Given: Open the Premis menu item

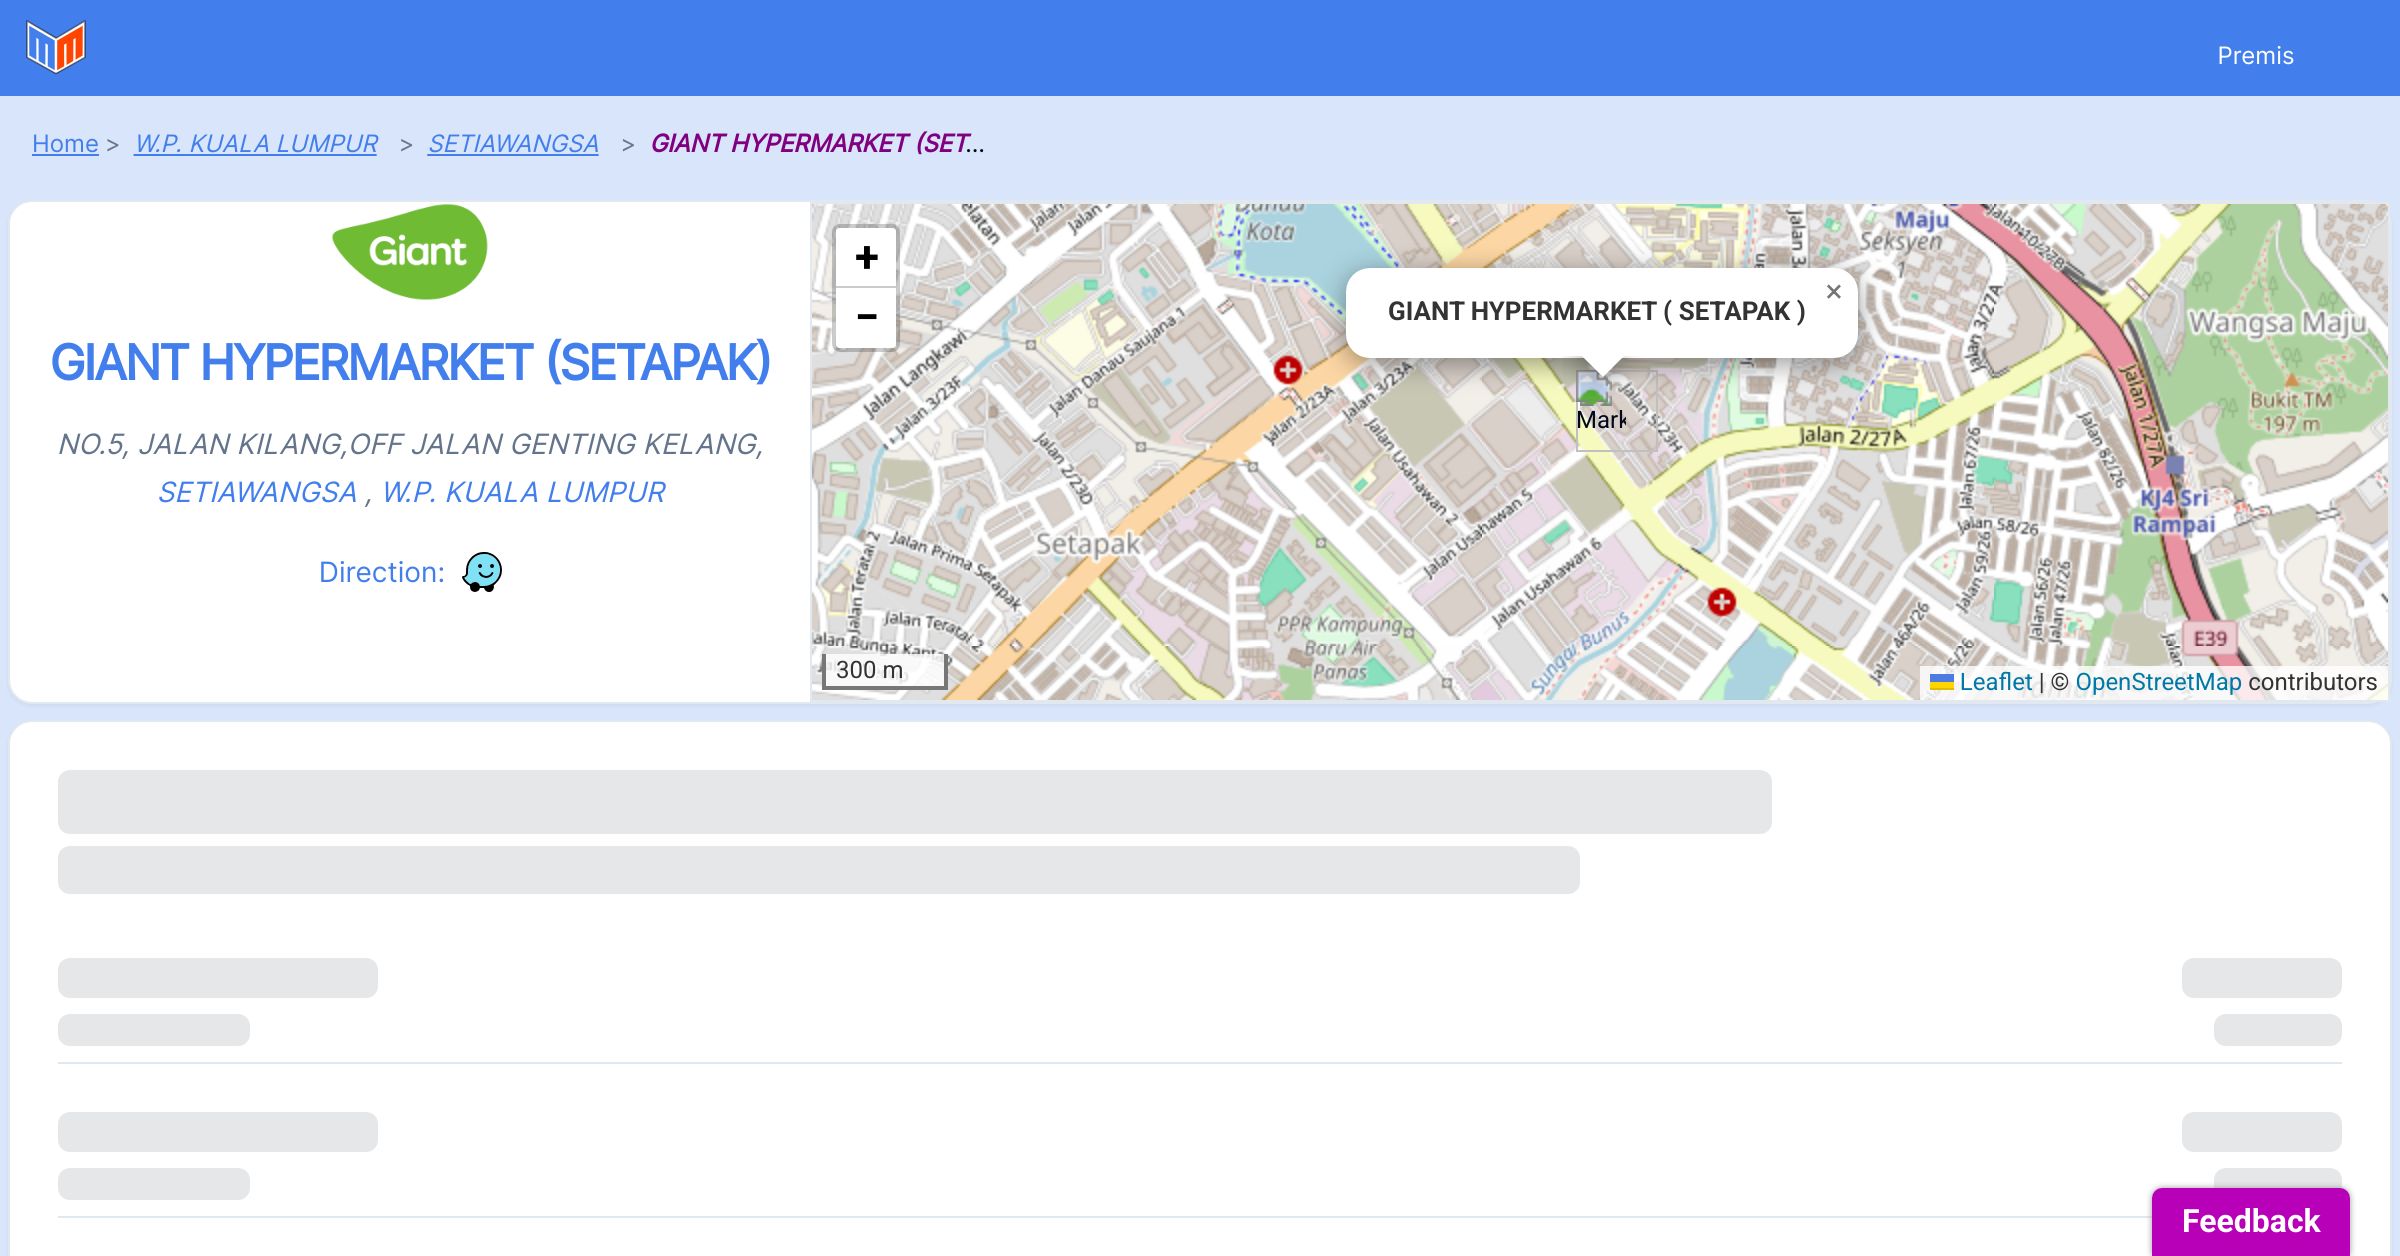Looking at the screenshot, I should tap(2255, 56).
